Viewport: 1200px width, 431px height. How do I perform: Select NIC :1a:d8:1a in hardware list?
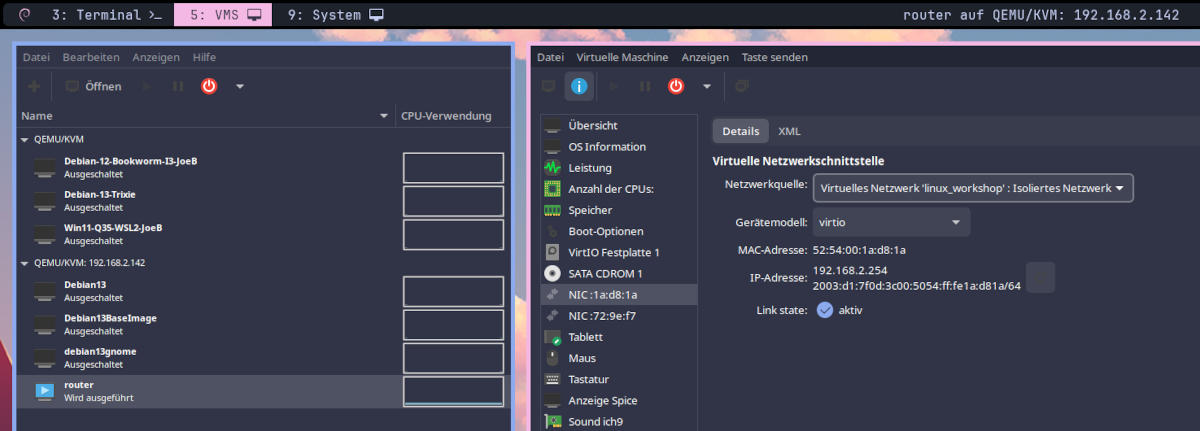618,295
